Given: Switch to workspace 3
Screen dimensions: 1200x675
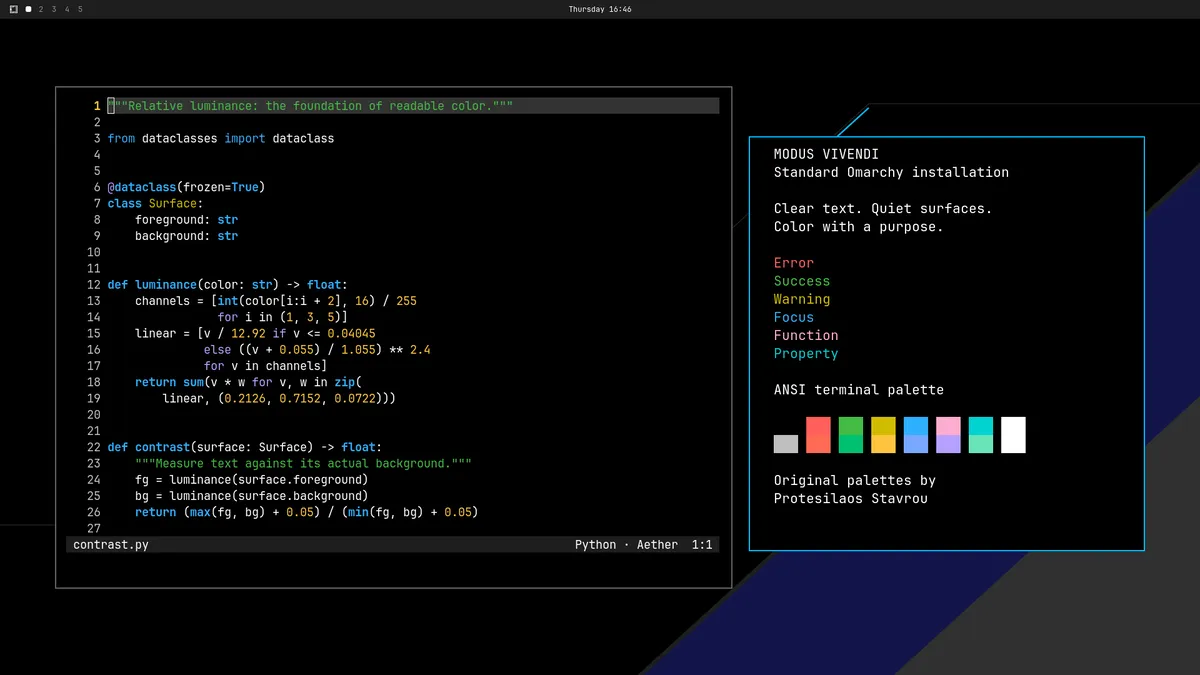Looking at the screenshot, I should [x=54, y=9].
